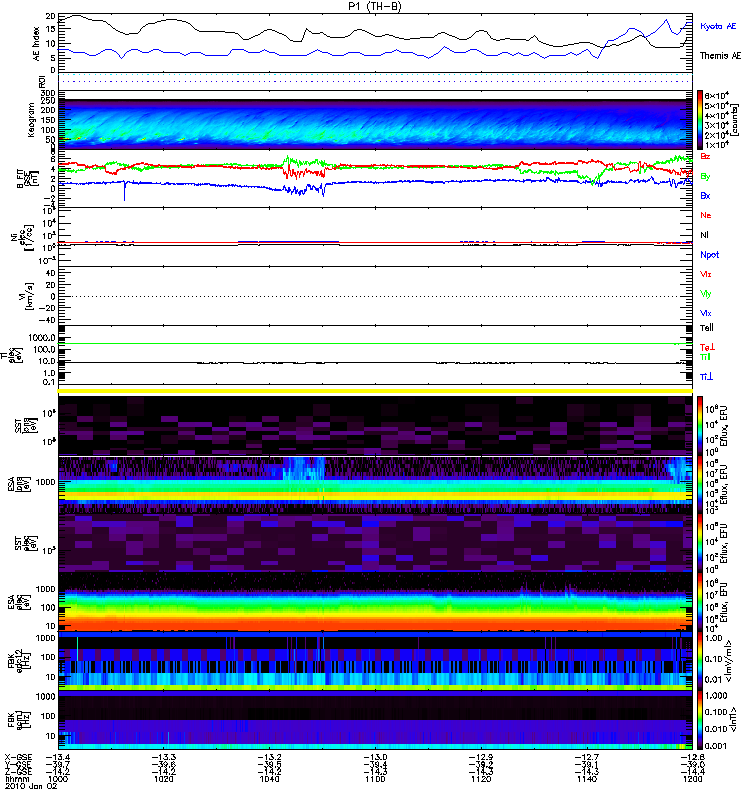Select the Kyoto AE legend label
This screenshot has width=750, height=800.
(x=718, y=26)
